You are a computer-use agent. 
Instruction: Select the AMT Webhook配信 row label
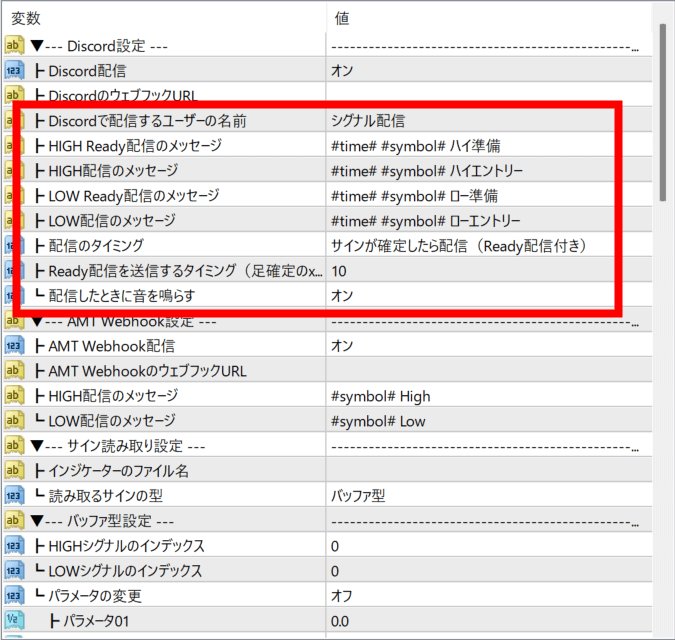(111, 346)
